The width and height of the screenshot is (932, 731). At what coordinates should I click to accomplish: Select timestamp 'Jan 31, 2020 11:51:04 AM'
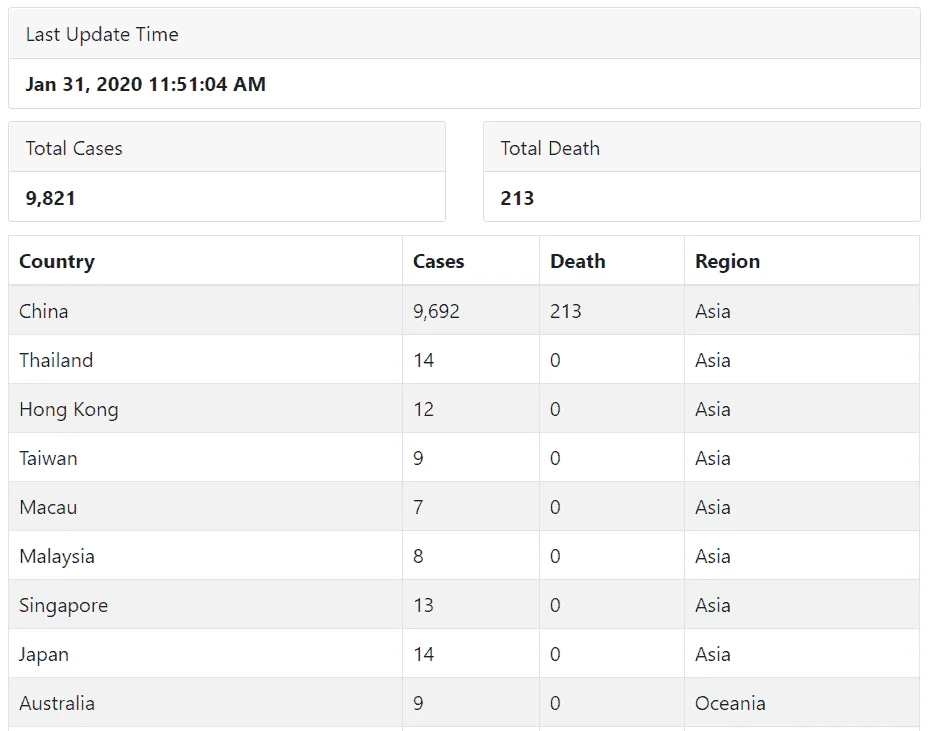coord(146,84)
